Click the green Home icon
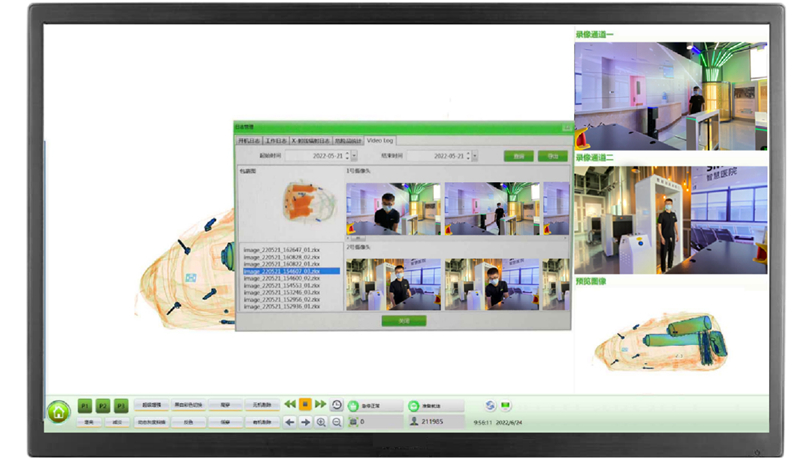Viewport: 800px width, 458px height. point(59,411)
